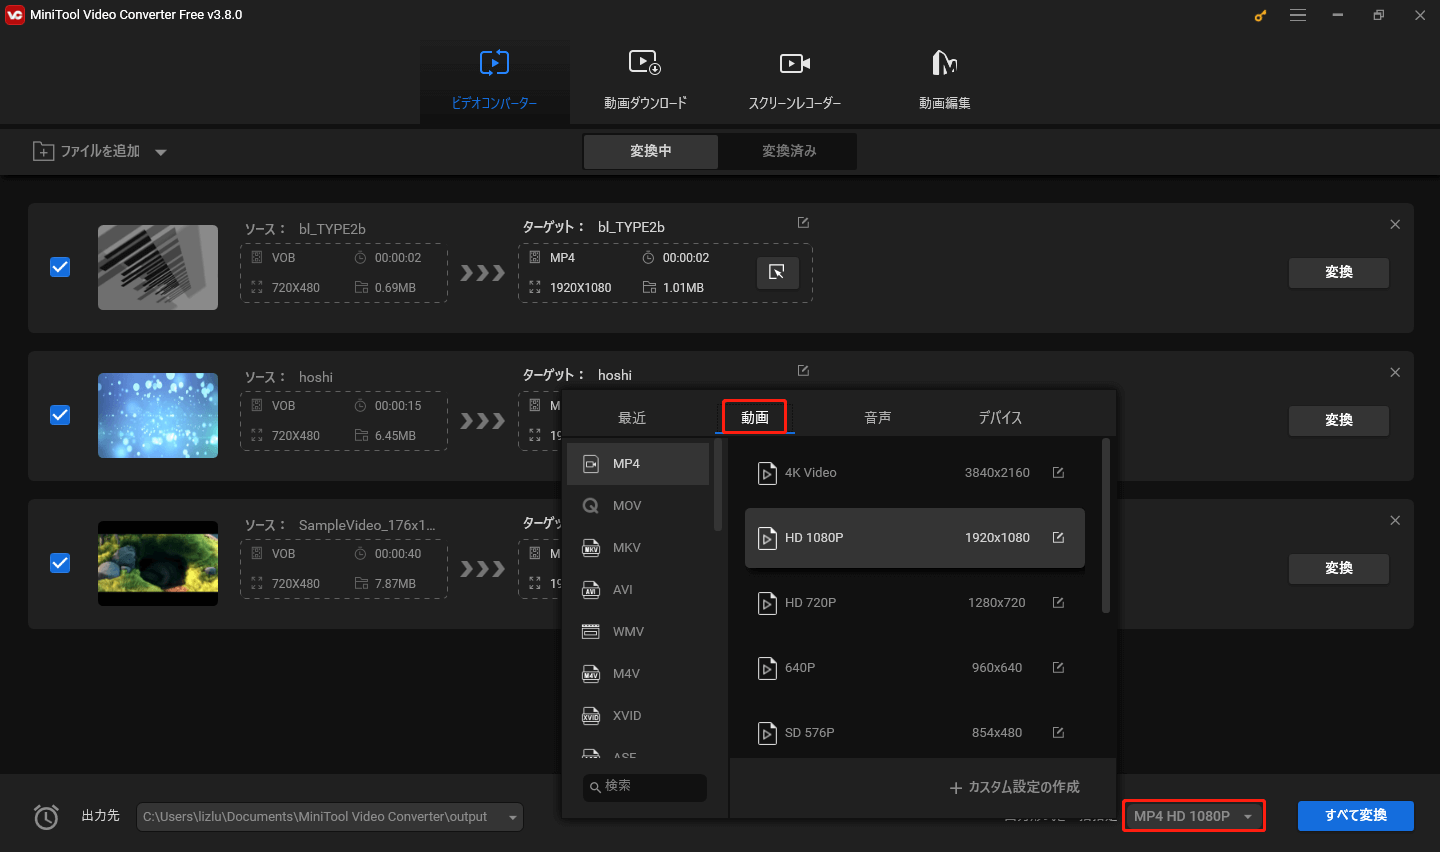1440x852 pixels.
Task: Click the bl_TYPE2b video thumbnail
Action: (158, 267)
